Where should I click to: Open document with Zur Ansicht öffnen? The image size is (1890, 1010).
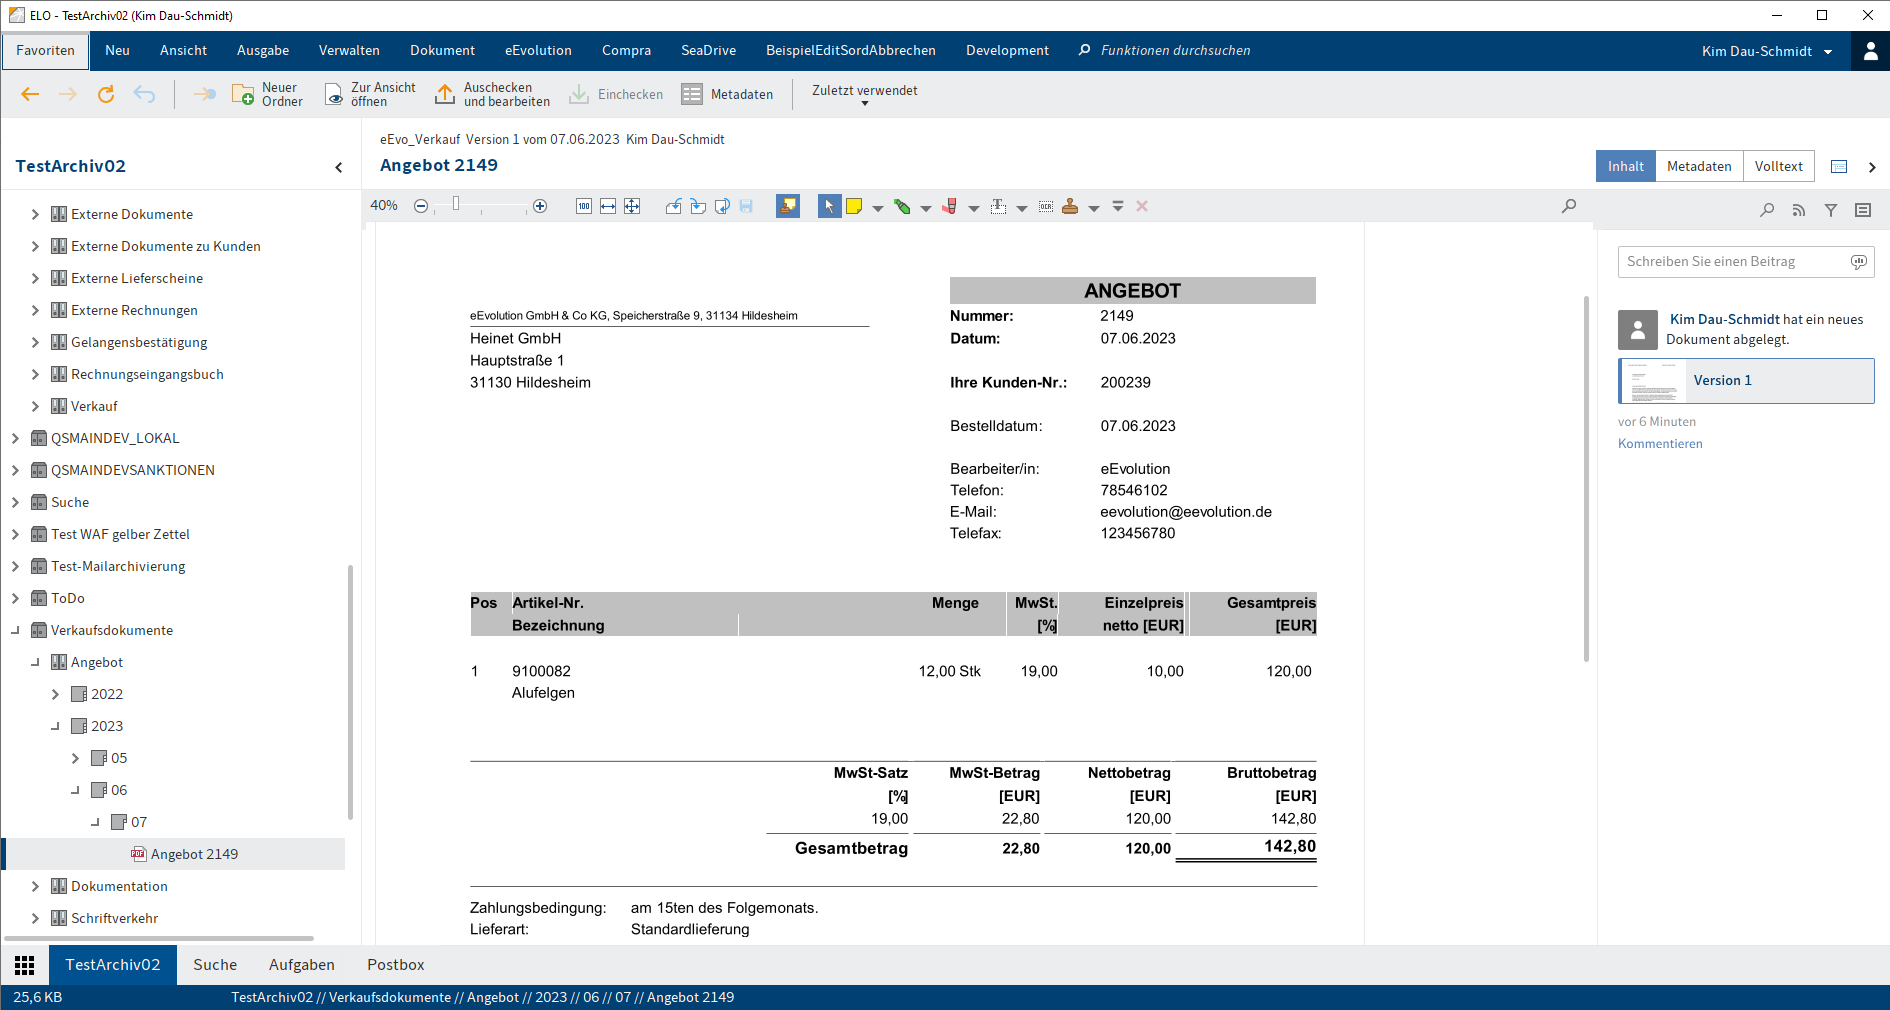(370, 94)
